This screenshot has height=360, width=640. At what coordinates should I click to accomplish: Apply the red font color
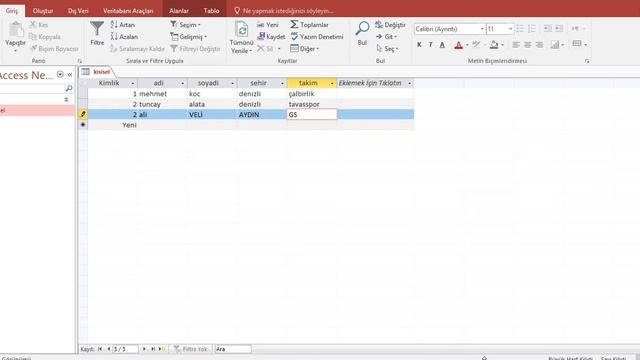pyautogui.click(x=458, y=45)
